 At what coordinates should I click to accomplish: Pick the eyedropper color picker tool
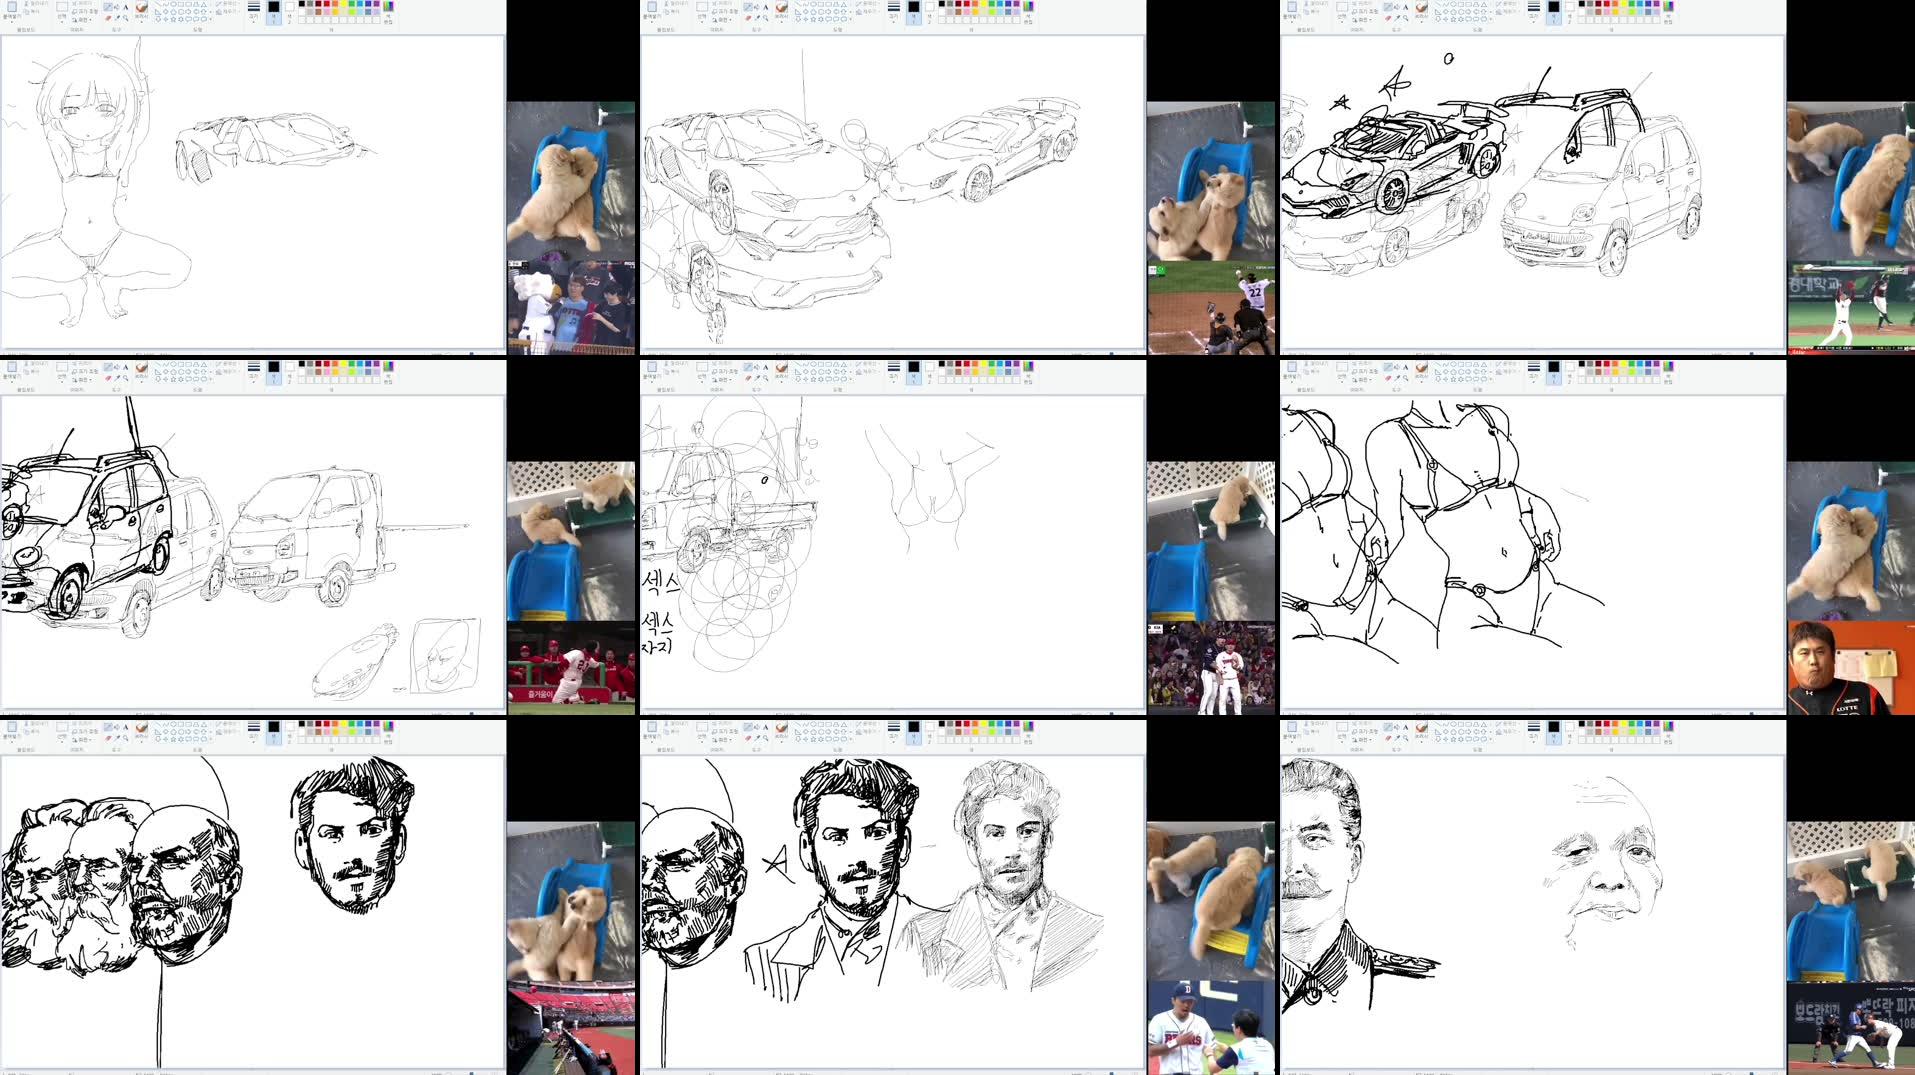[118, 18]
